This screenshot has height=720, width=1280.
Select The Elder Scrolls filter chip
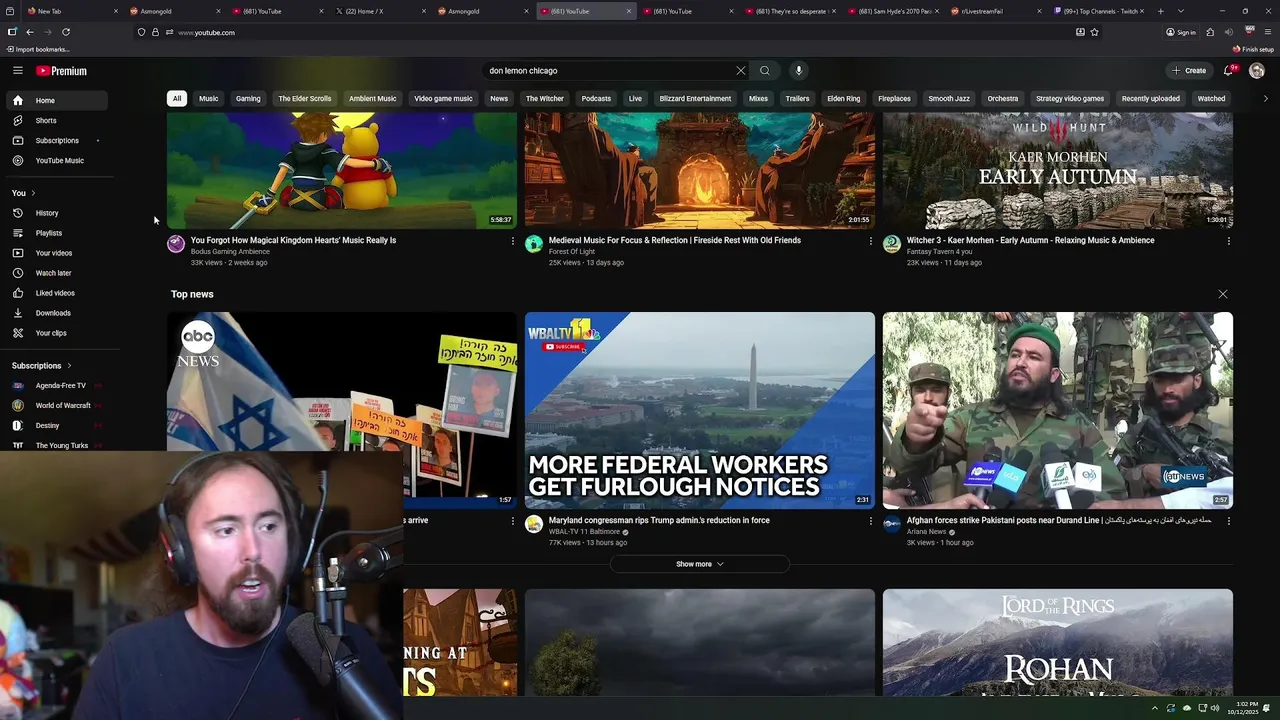(x=305, y=99)
